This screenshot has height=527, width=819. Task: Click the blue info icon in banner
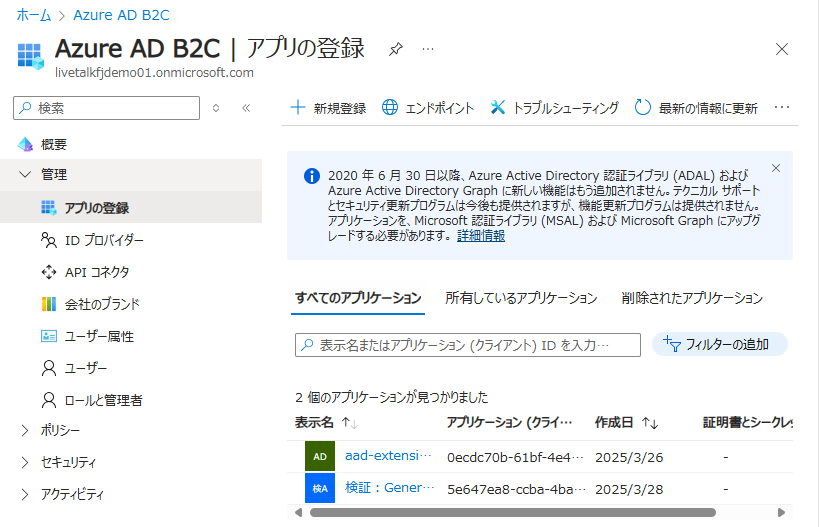click(312, 176)
